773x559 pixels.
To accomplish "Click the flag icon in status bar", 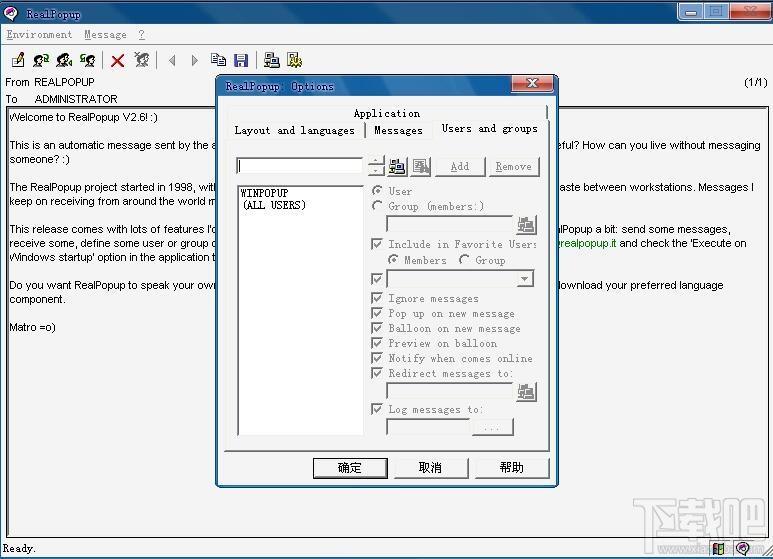I will point(719,548).
